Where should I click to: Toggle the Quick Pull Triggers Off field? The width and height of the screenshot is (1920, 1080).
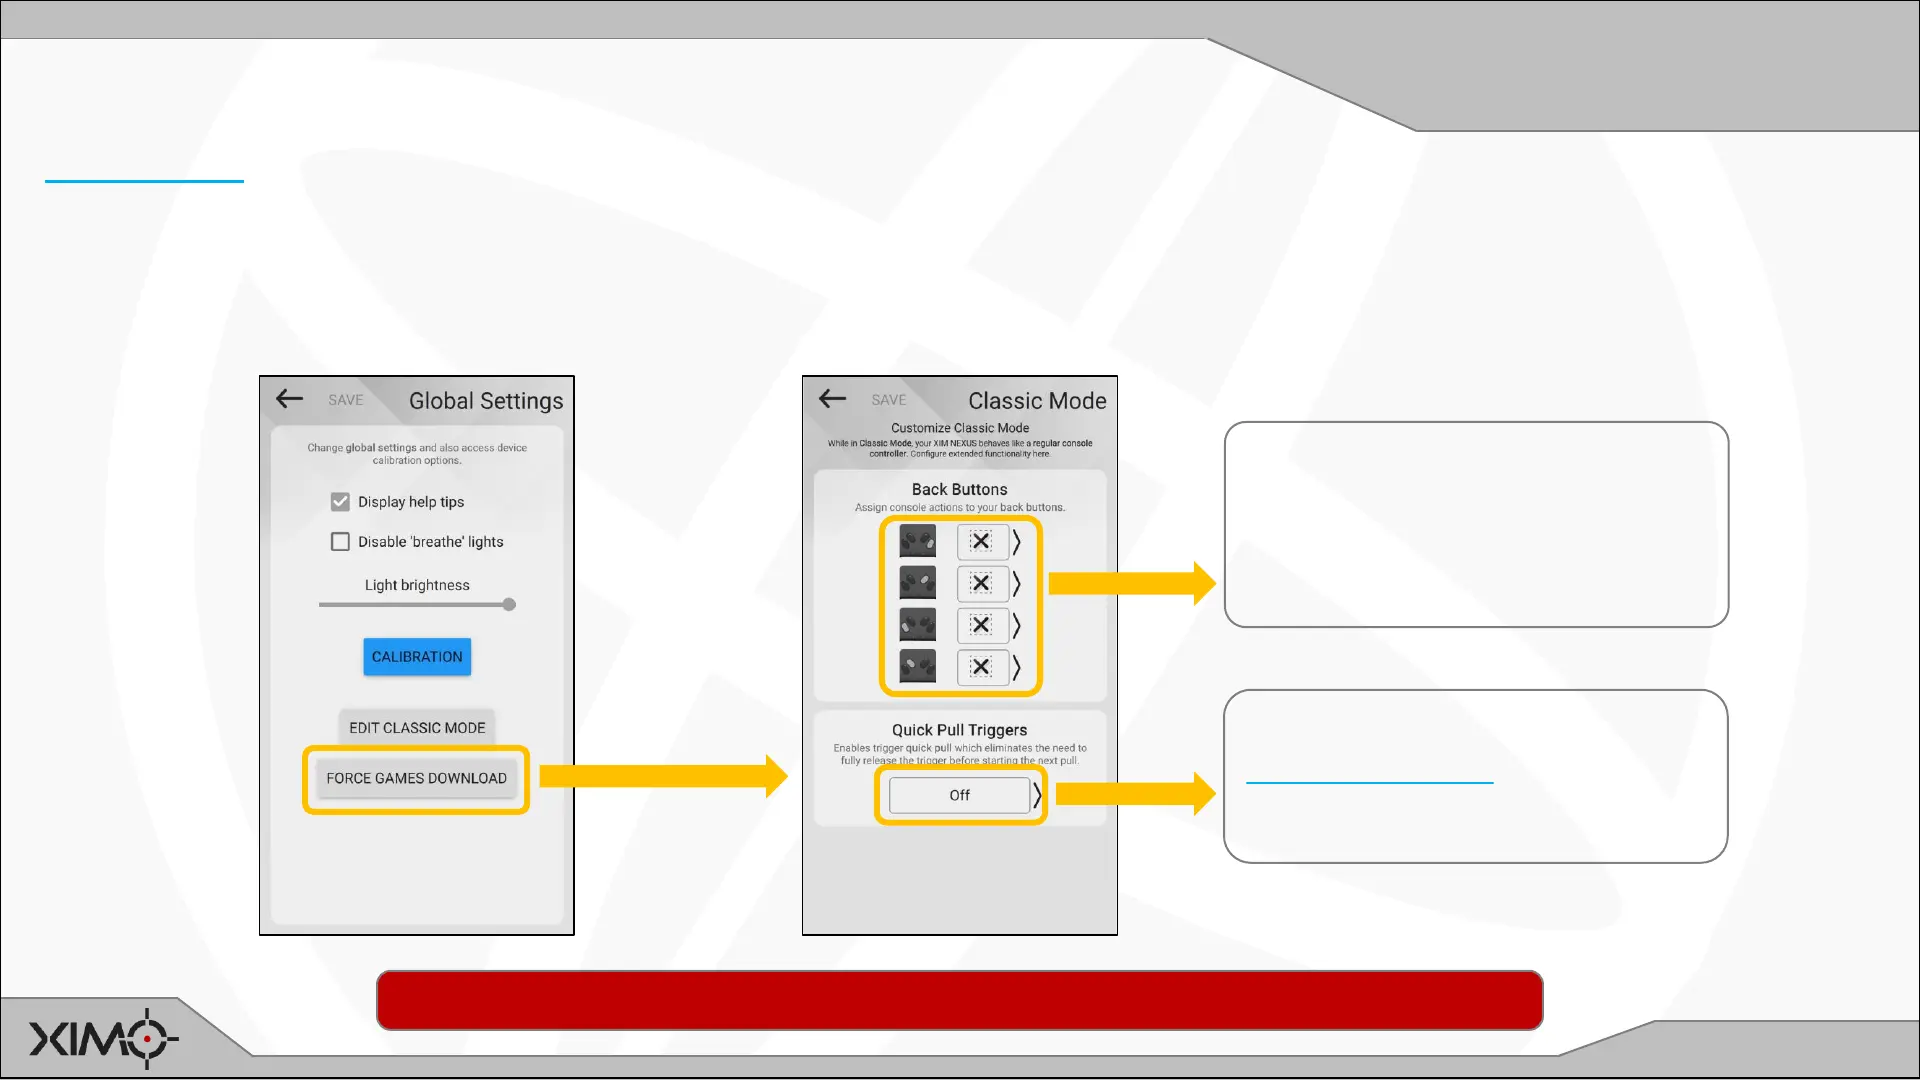click(x=959, y=795)
